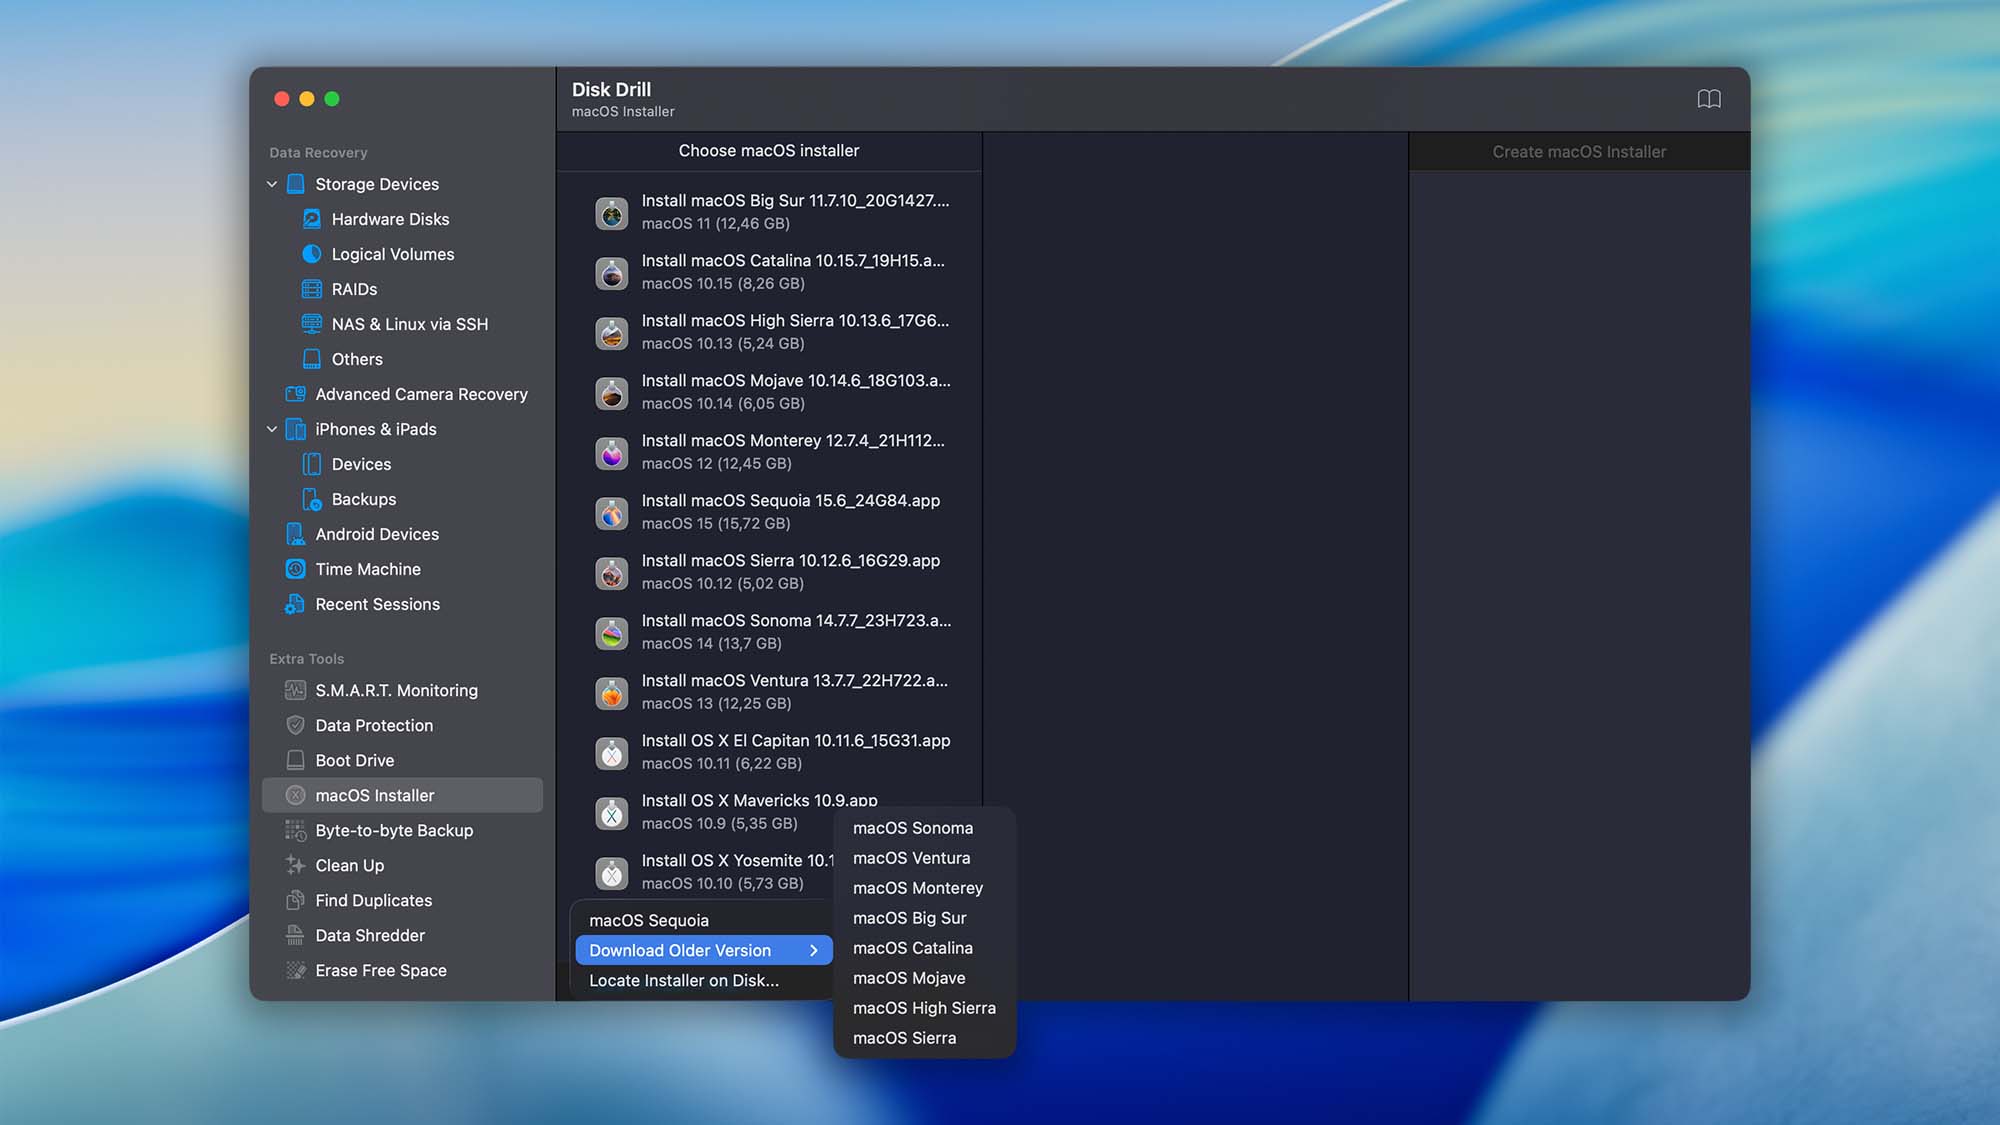Click the NAS & Linux via SSH icon
The image size is (2000, 1125).
click(x=312, y=324)
